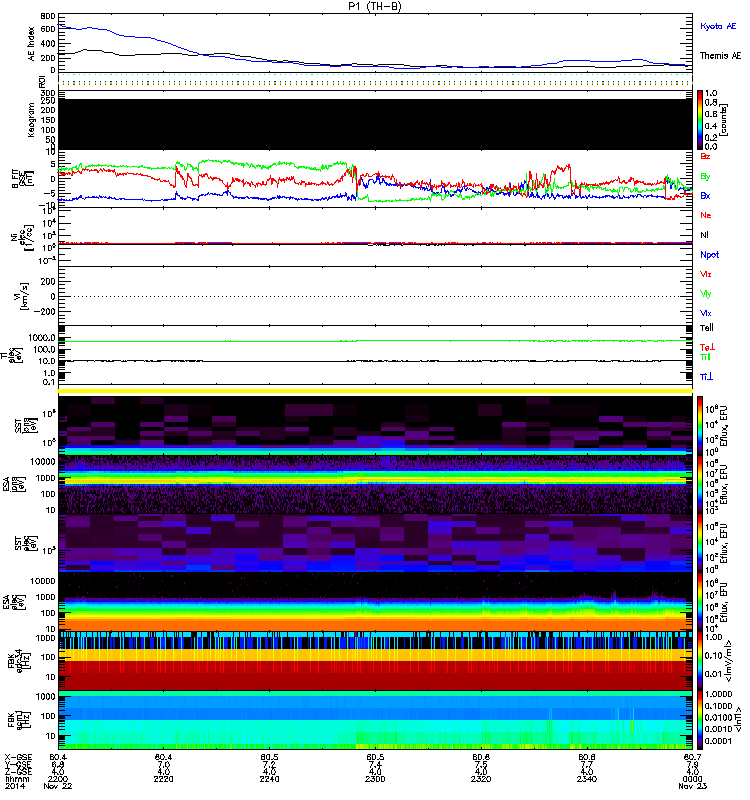Click the green Viy velocity legend label

coord(706,293)
